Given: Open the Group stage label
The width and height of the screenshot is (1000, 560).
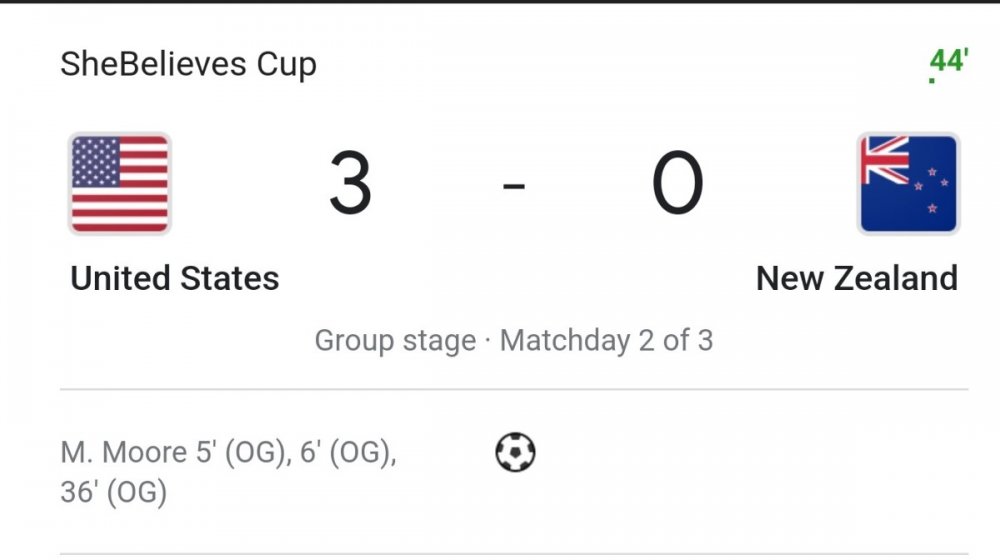Looking at the screenshot, I should [x=395, y=341].
